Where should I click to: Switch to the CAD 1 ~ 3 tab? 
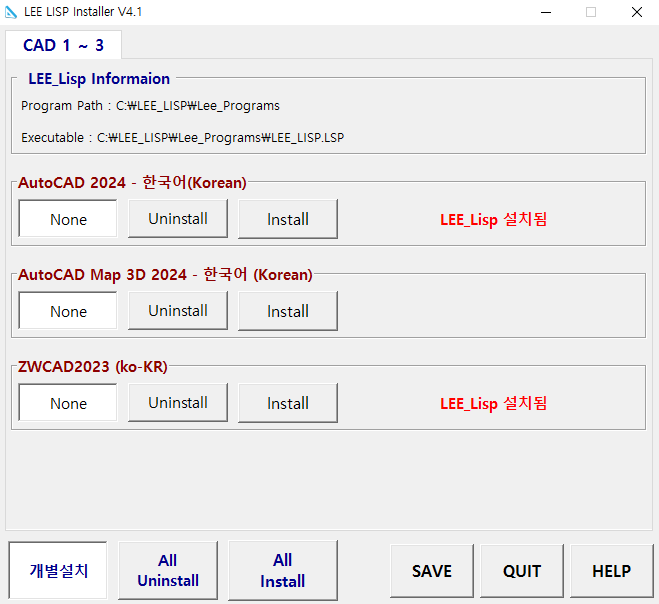pyautogui.click(x=63, y=45)
